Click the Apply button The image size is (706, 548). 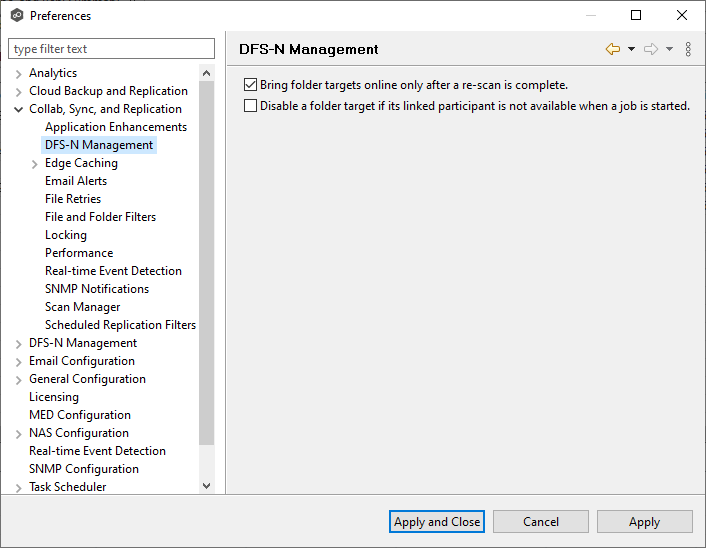tap(644, 521)
